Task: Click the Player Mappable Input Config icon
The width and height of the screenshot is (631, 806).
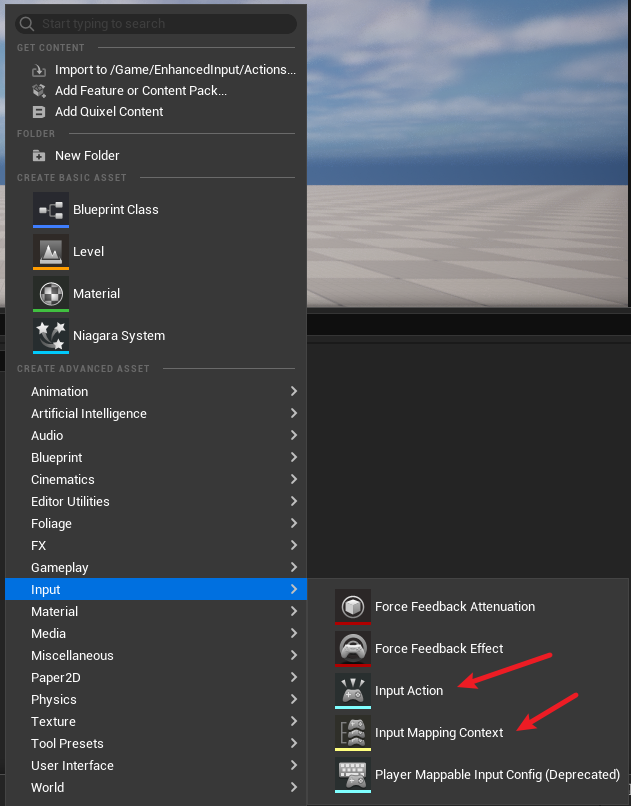Action: pyautogui.click(x=352, y=775)
